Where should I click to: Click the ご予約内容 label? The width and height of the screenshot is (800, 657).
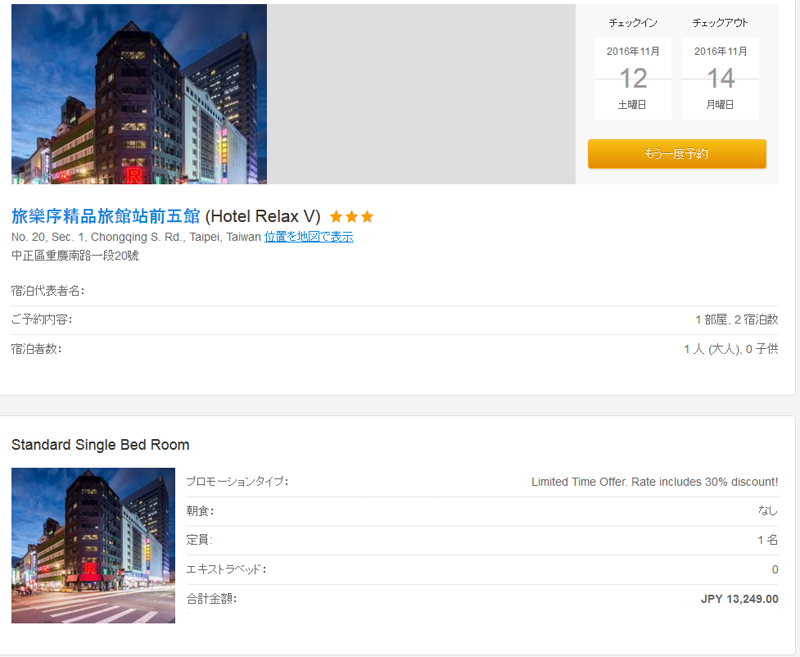[42, 320]
